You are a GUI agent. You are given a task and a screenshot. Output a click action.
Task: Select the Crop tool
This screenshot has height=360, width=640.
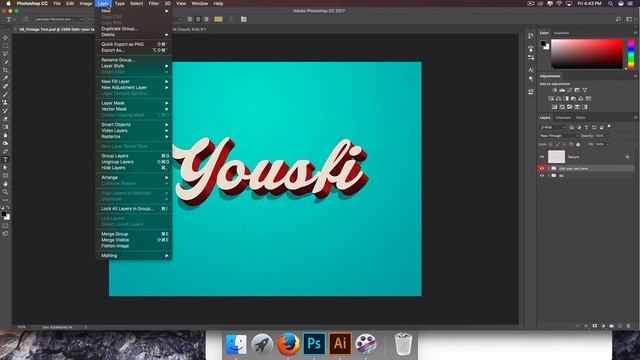pos(5,70)
